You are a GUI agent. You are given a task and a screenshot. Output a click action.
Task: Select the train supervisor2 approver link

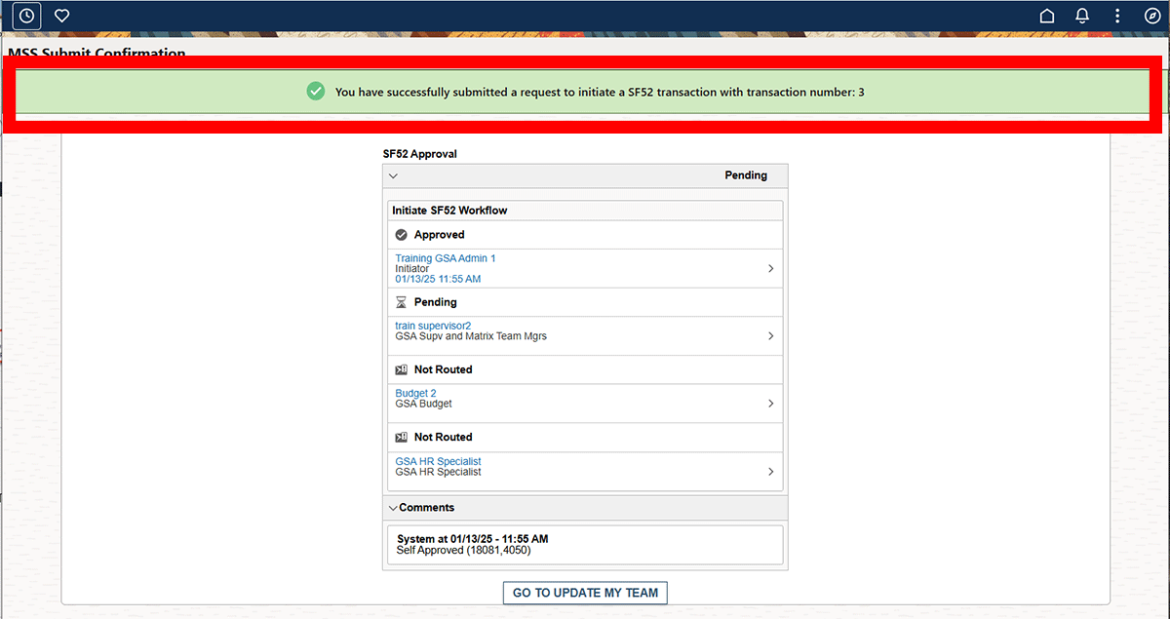point(432,324)
